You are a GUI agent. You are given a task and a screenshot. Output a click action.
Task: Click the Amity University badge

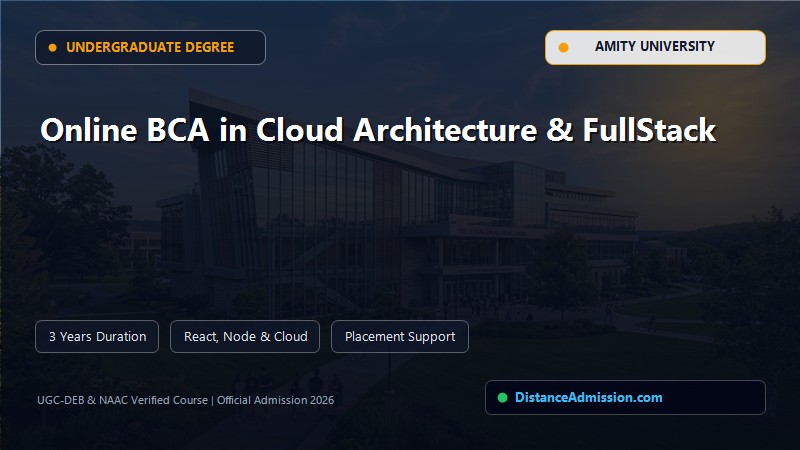point(655,47)
